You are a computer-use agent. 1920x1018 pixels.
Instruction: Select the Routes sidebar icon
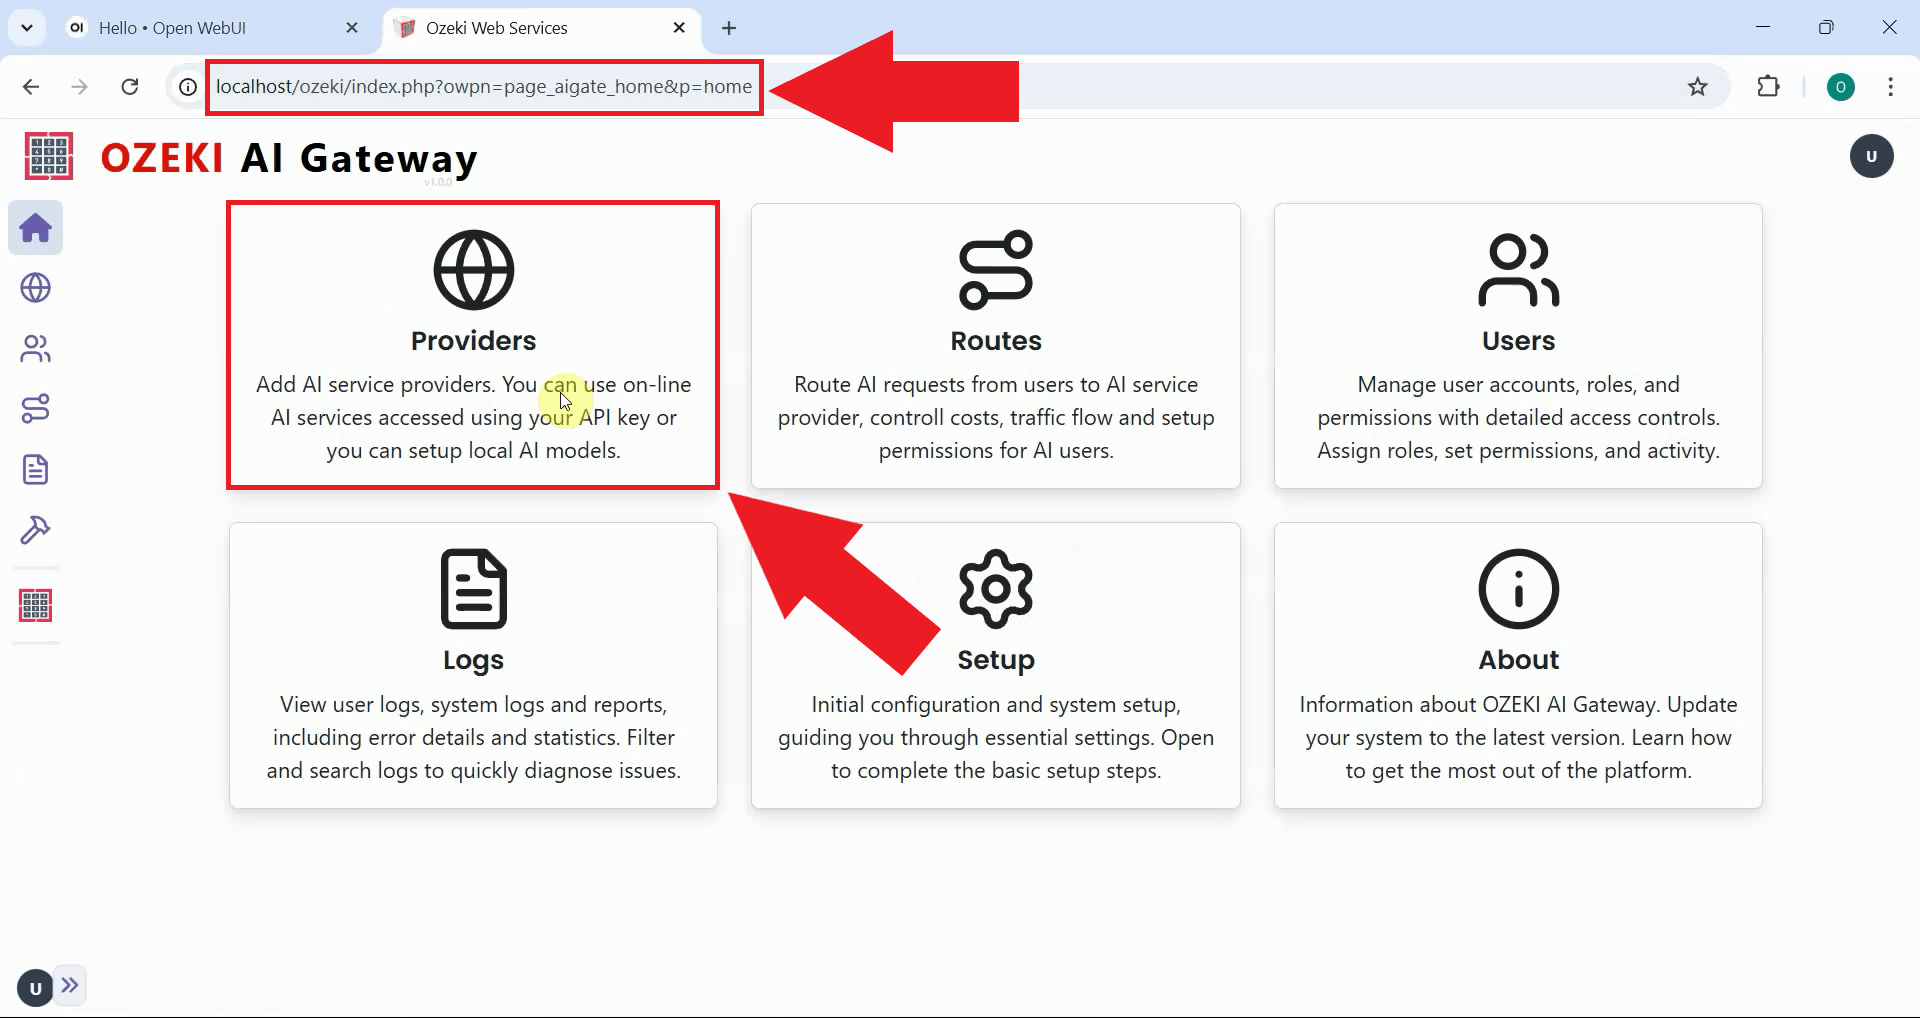(x=35, y=408)
